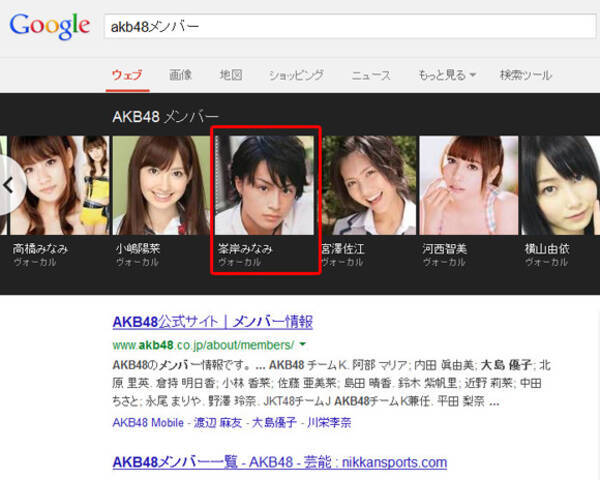Screen dimensions: 600x480
Task: Open the ニュース tab
Action: [371, 75]
